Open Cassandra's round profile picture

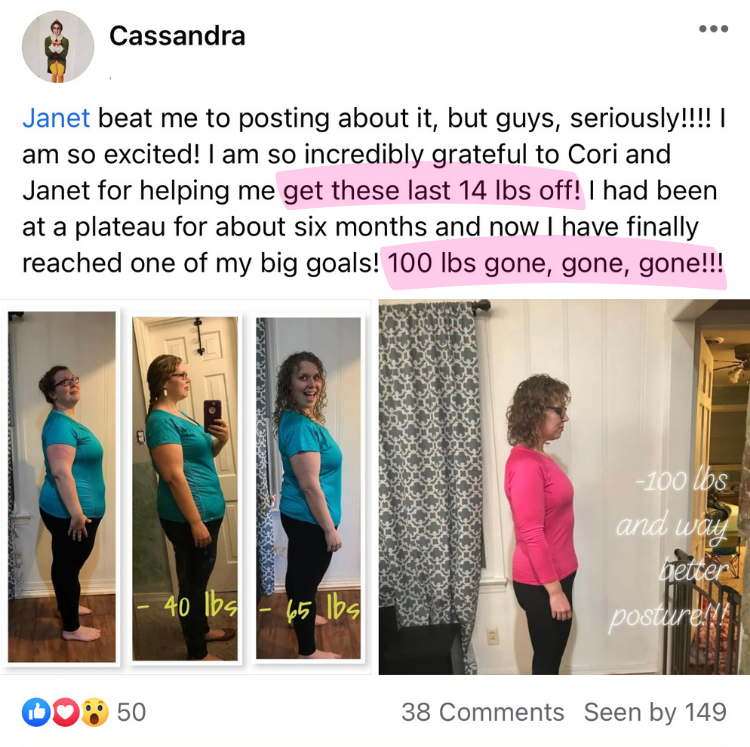coord(58,46)
